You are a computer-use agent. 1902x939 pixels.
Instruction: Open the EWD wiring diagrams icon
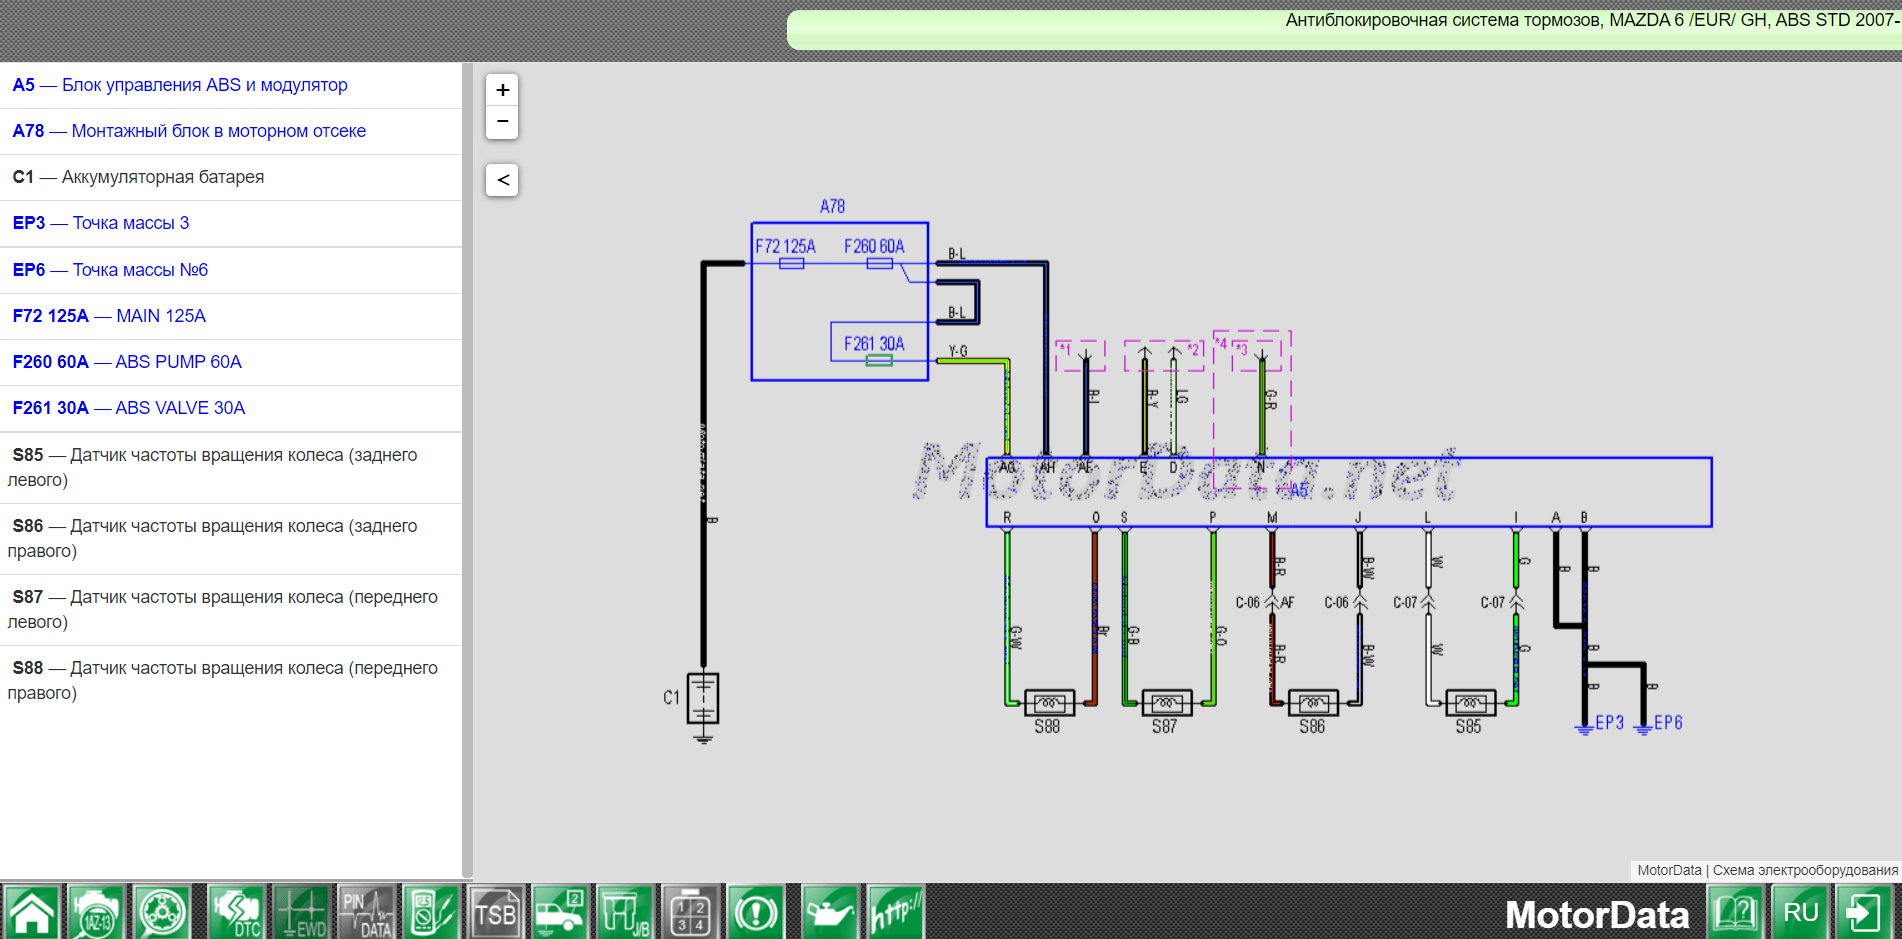302,912
